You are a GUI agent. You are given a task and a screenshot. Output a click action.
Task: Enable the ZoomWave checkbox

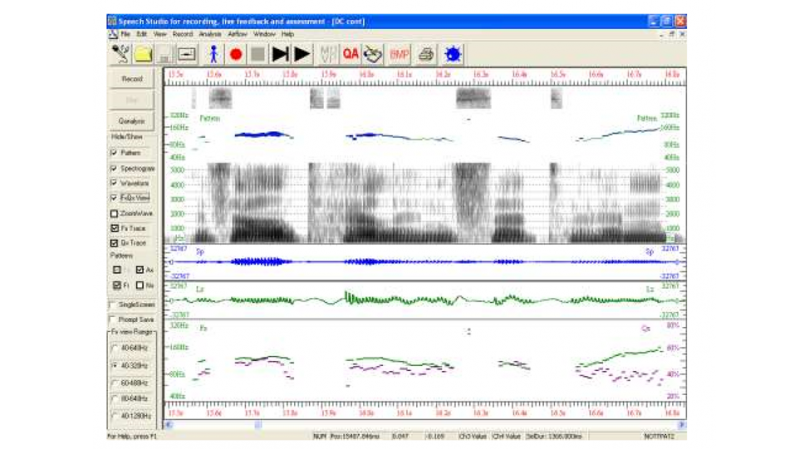(x=112, y=213)
